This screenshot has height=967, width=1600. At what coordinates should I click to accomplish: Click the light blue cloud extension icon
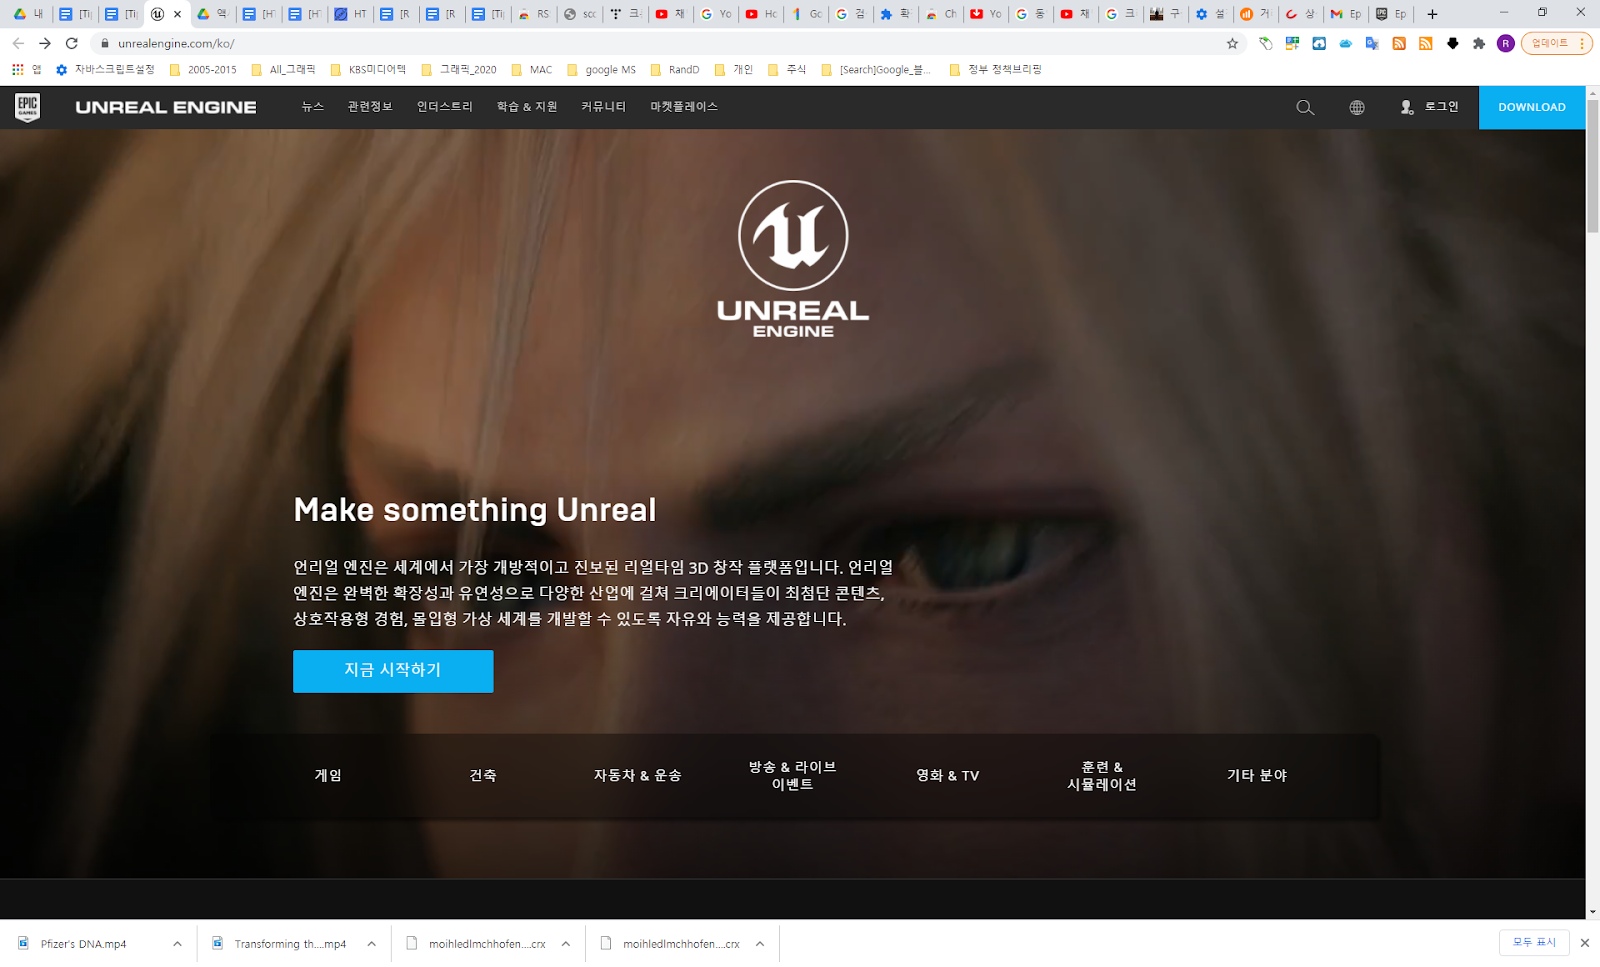pyautogui.click(x=1346, y=43)
